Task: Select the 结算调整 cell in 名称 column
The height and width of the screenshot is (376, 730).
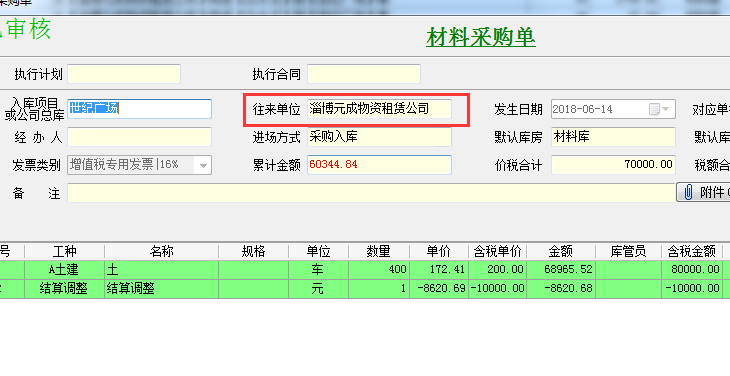Action: coord(162,289)
